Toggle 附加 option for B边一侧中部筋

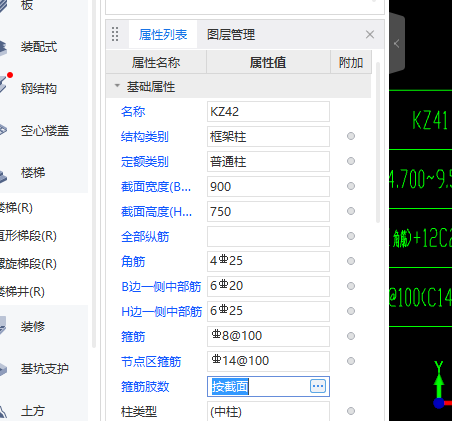pos(351,286)
